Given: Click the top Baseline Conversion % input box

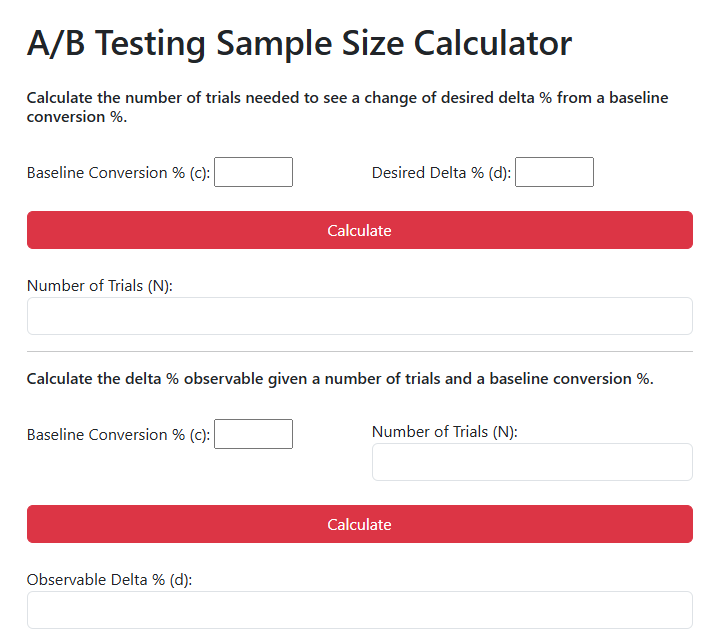Looking at the screenshot, I should pyautogui.click(x=253, y=172).
